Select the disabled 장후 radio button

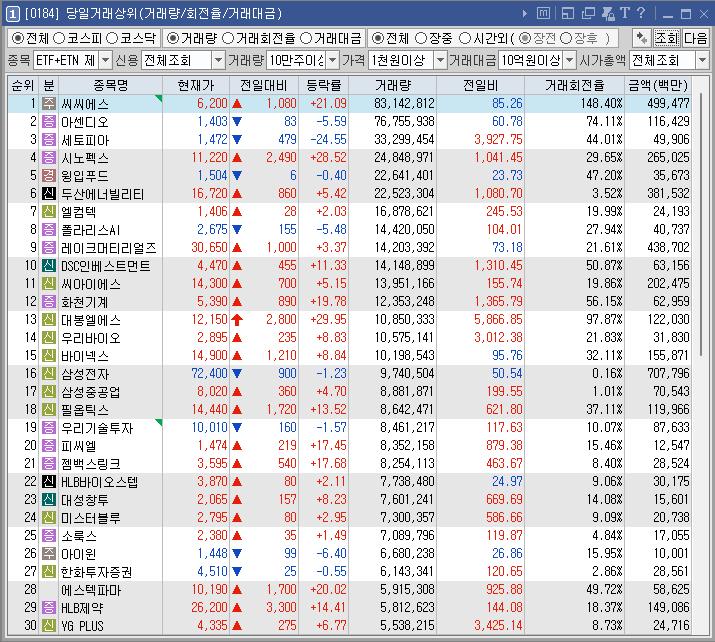click(x=566, y=38)
